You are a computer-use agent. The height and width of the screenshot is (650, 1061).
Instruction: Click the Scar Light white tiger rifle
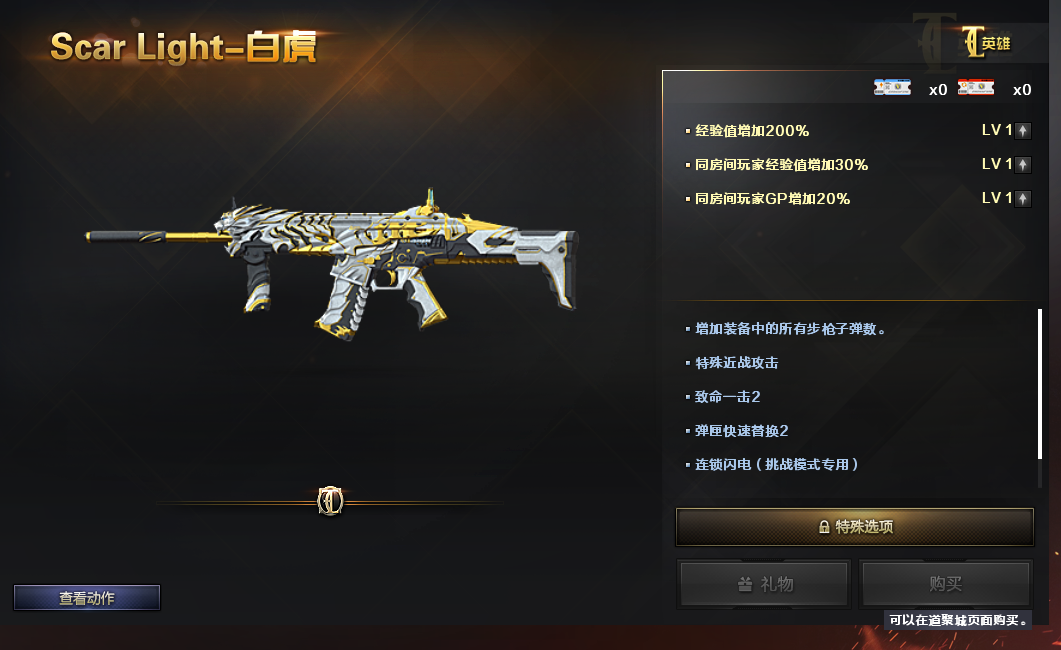(x=332, y=264)
